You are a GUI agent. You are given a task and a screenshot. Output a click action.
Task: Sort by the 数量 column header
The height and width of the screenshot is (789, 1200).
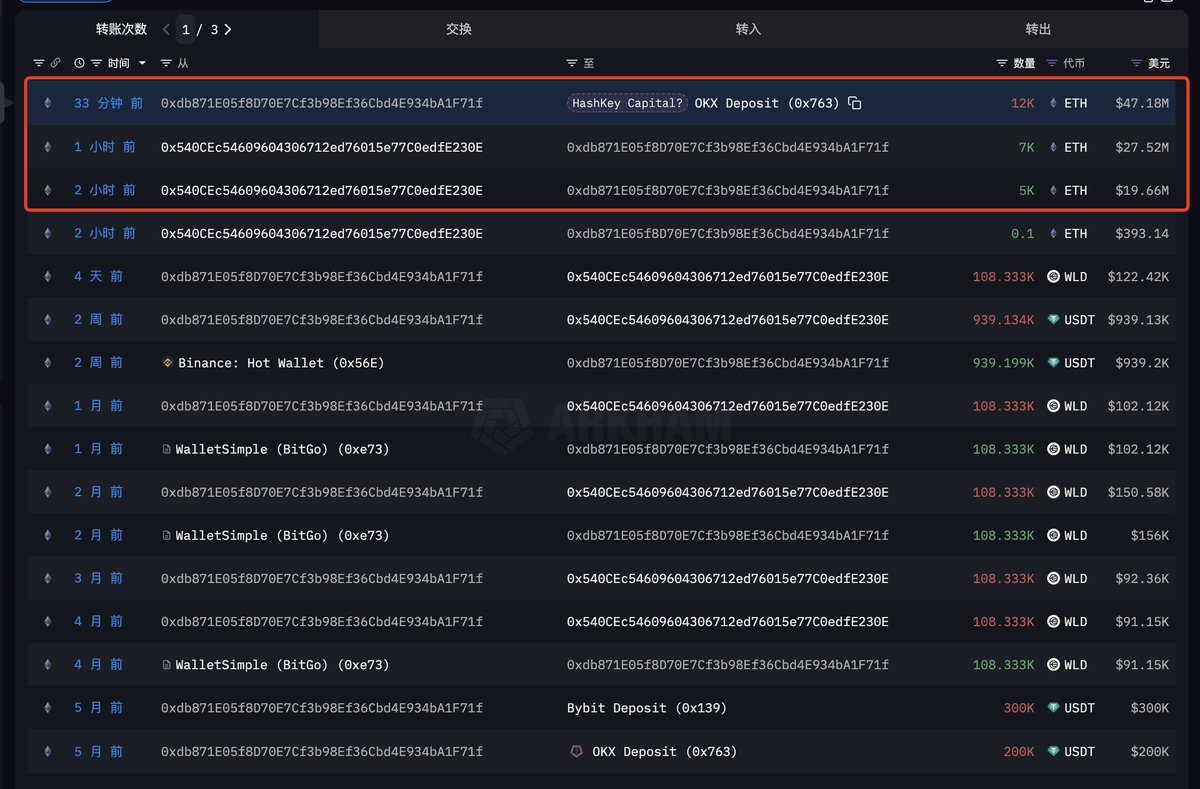(x=1024, y=63)
